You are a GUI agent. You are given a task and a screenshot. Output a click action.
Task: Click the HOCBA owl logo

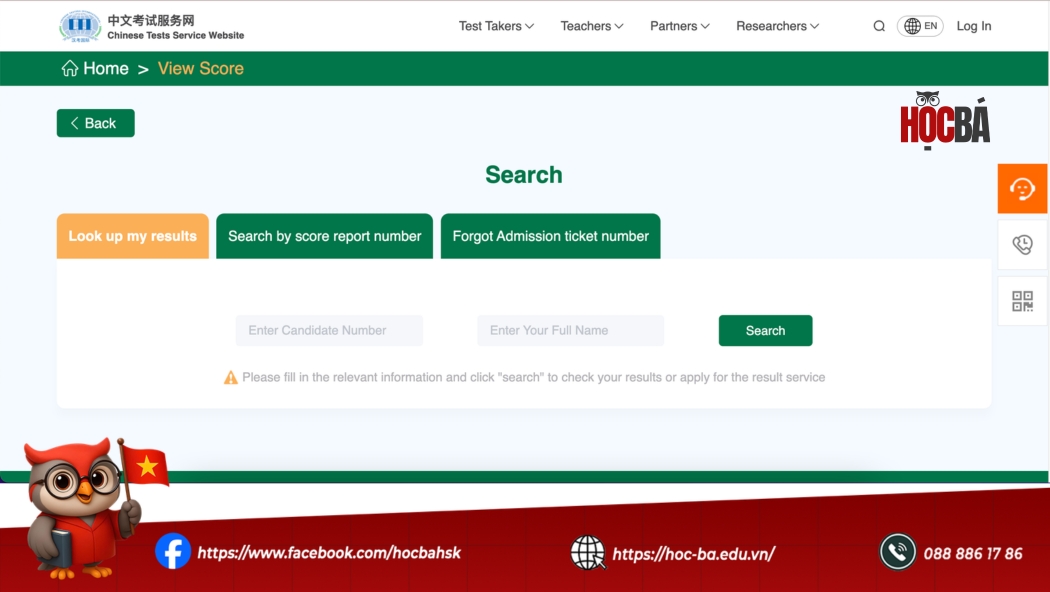click(944, 122)
